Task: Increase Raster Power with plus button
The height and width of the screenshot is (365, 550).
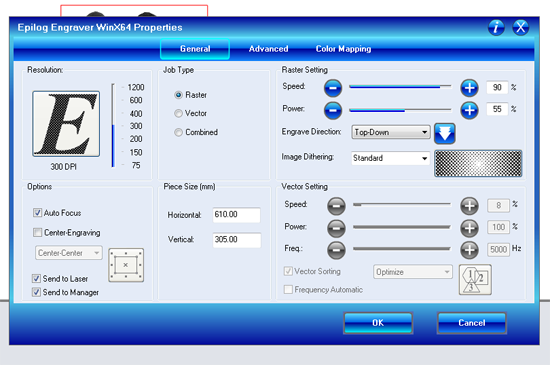Action: [x=469, y=110]
